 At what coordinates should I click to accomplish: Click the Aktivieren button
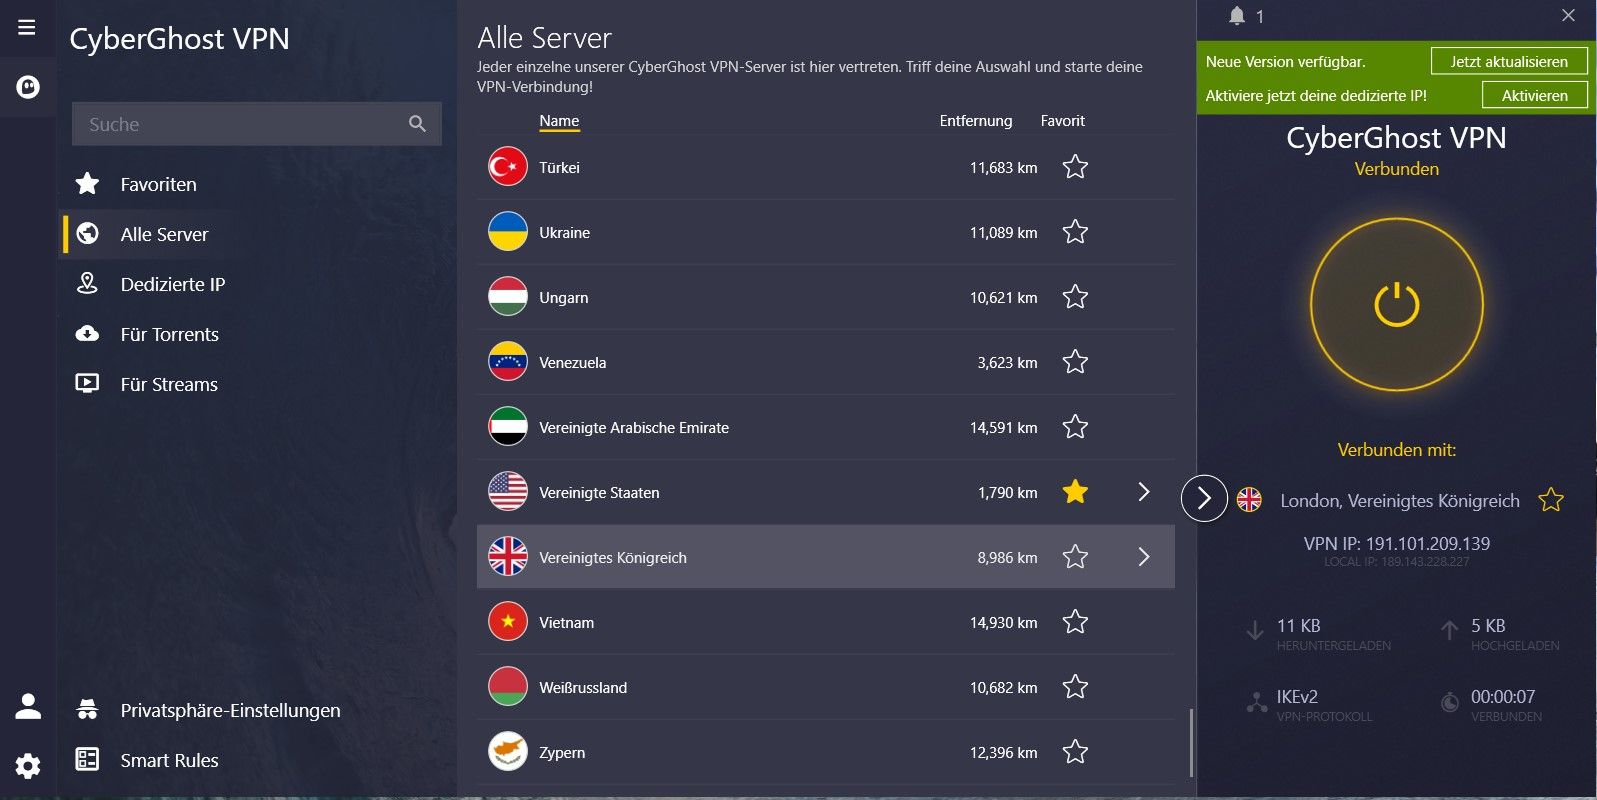point(1534,95)
